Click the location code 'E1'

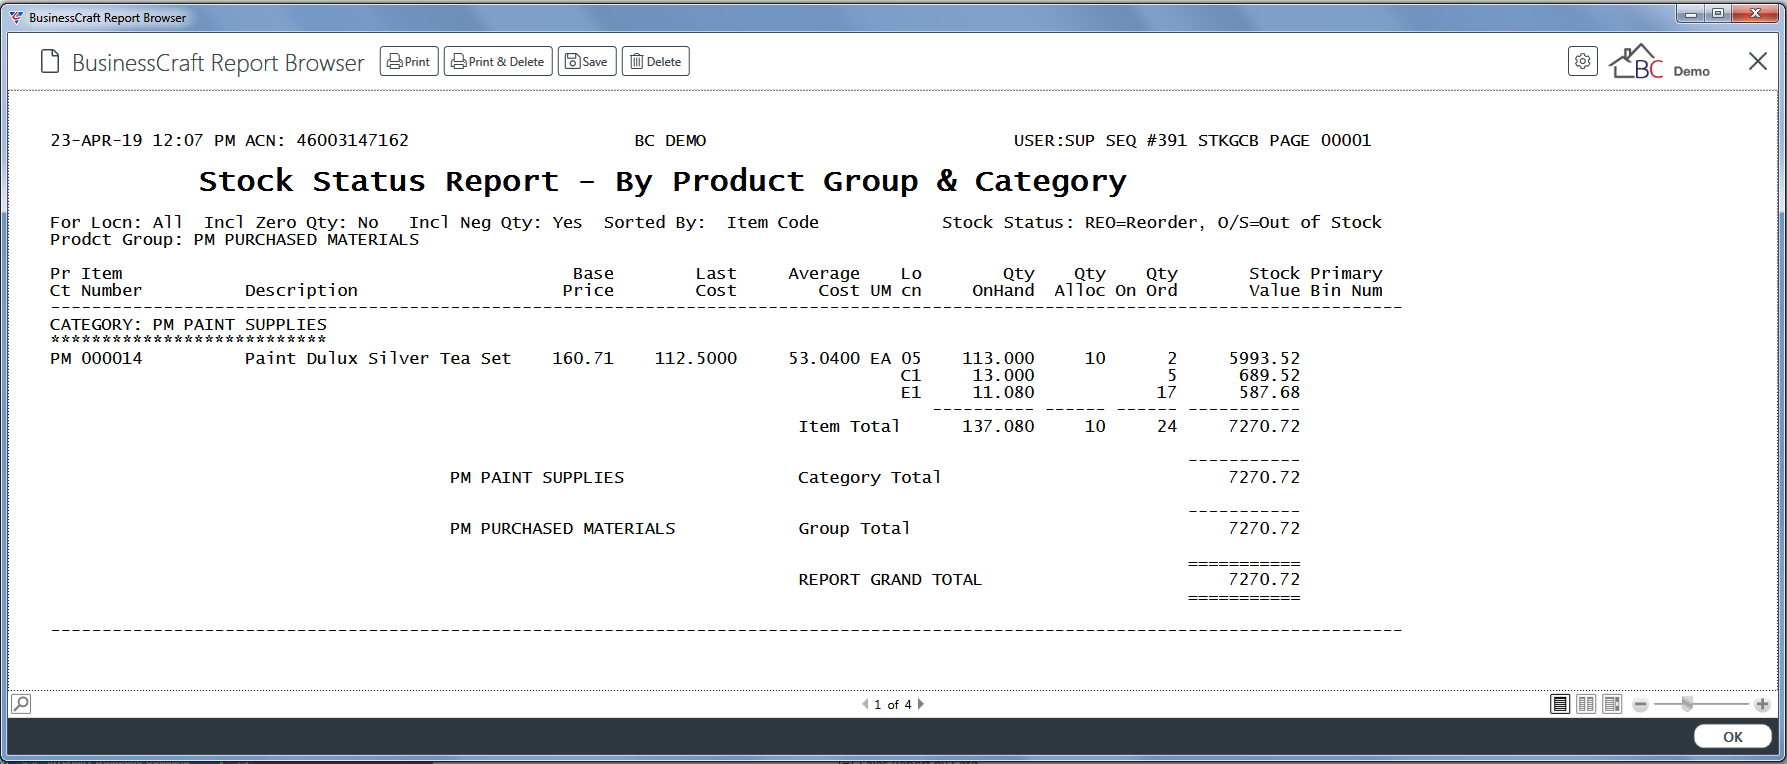coord(911,392)
